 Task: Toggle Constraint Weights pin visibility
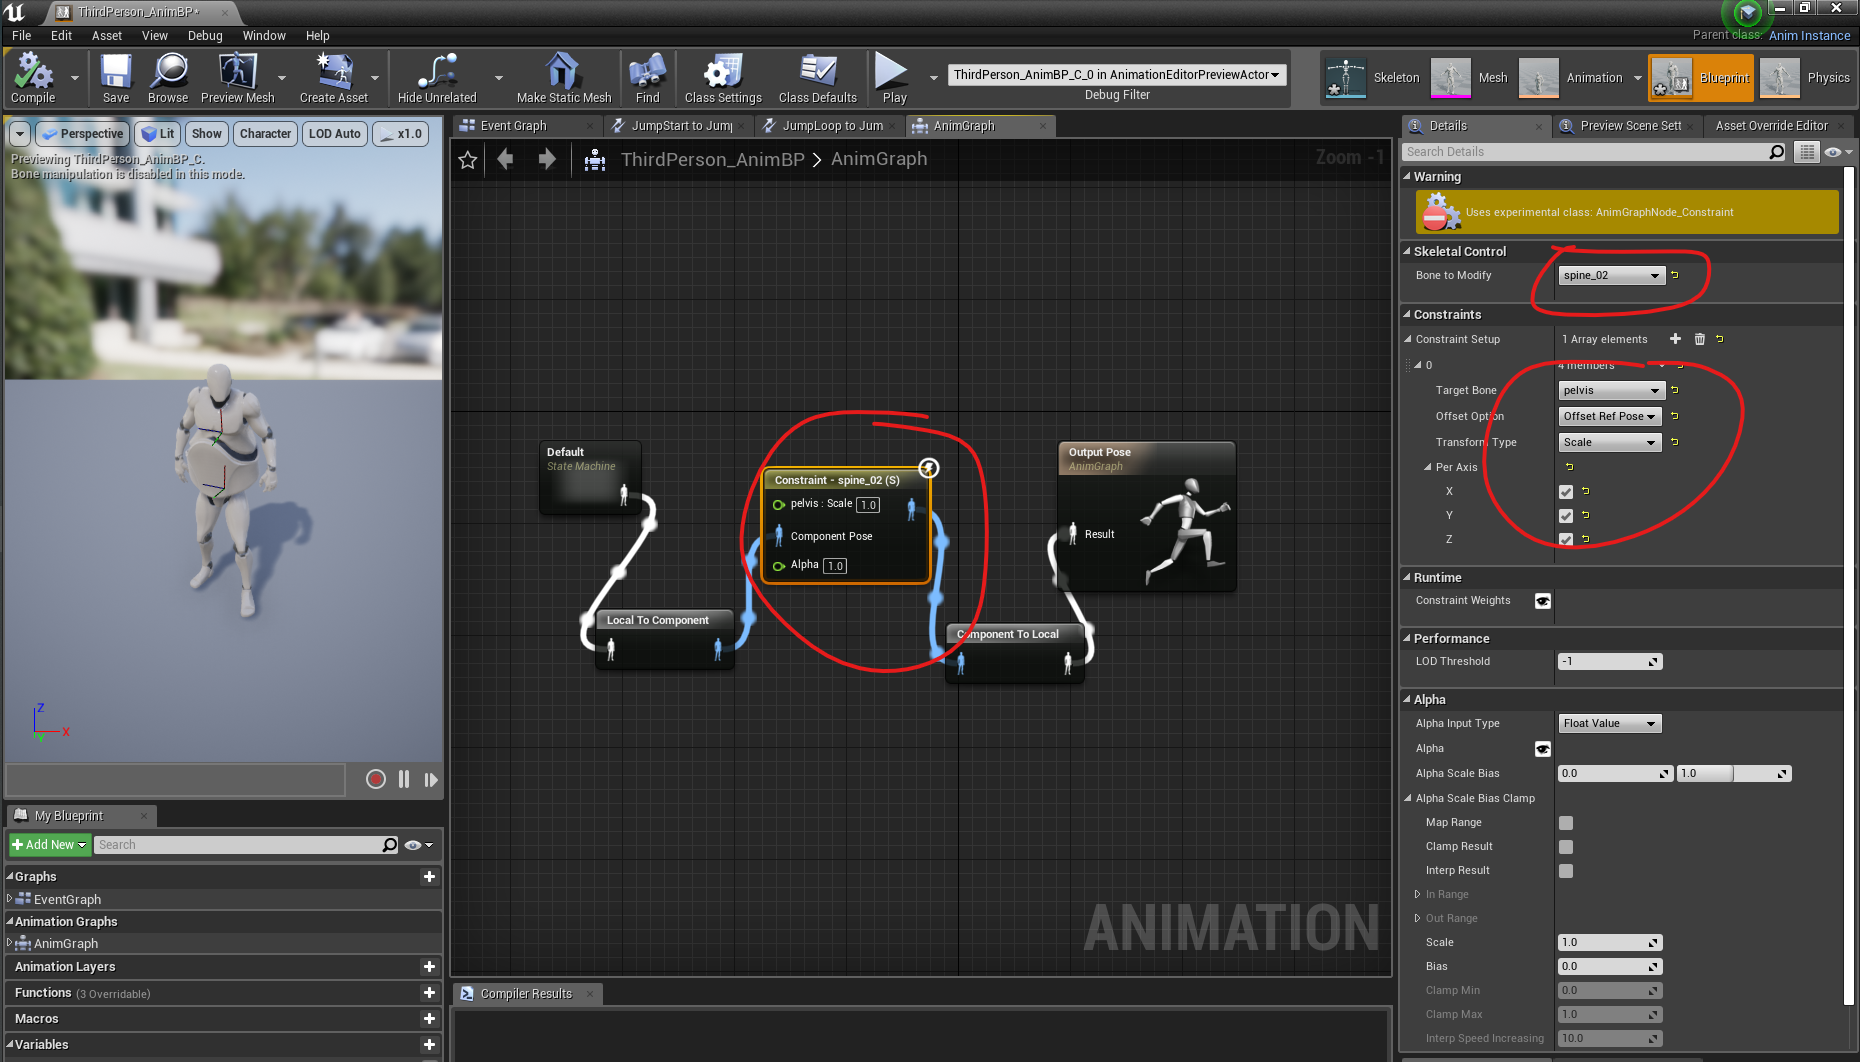[1543, 601]
